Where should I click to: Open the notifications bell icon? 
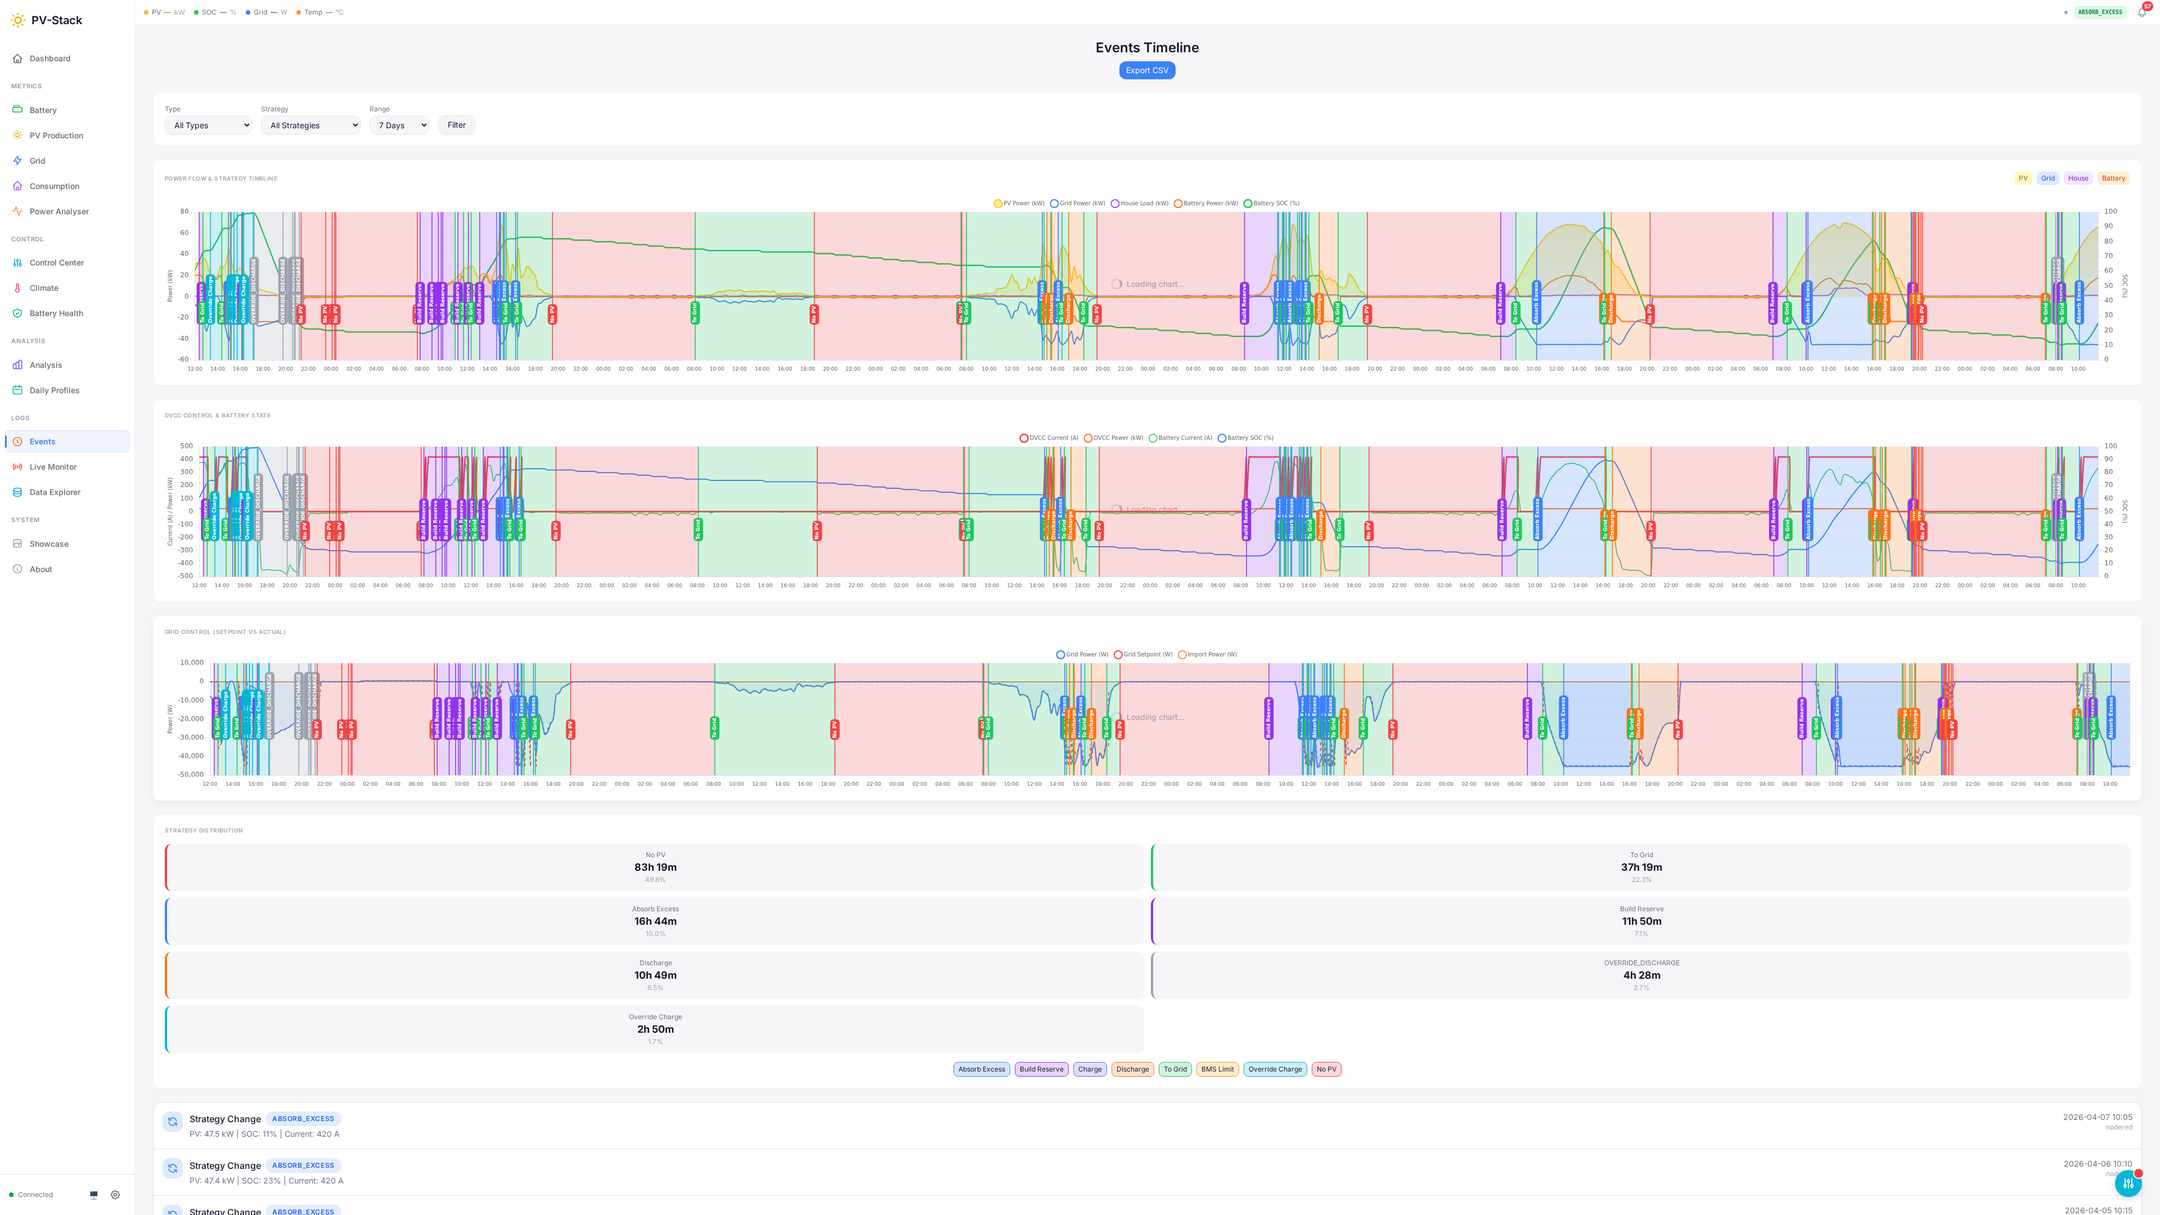pos(2141,12)
